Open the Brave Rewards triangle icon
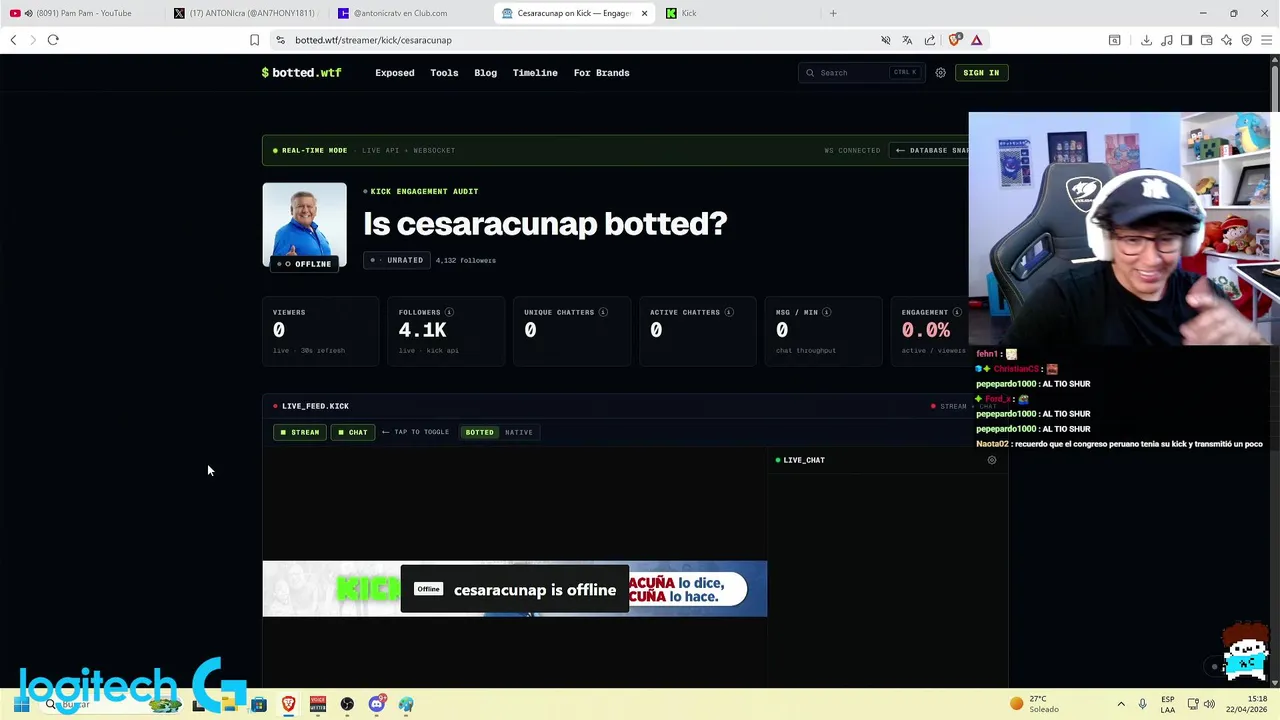 pyautogui.click(x=977, y=40)
